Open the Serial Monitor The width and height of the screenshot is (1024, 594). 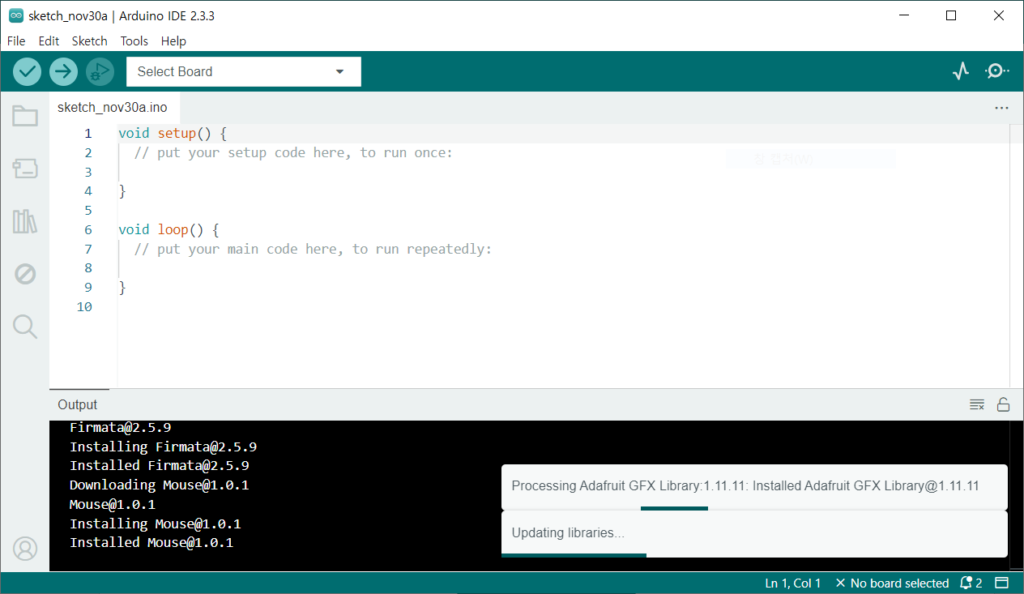tap(997, 71)
